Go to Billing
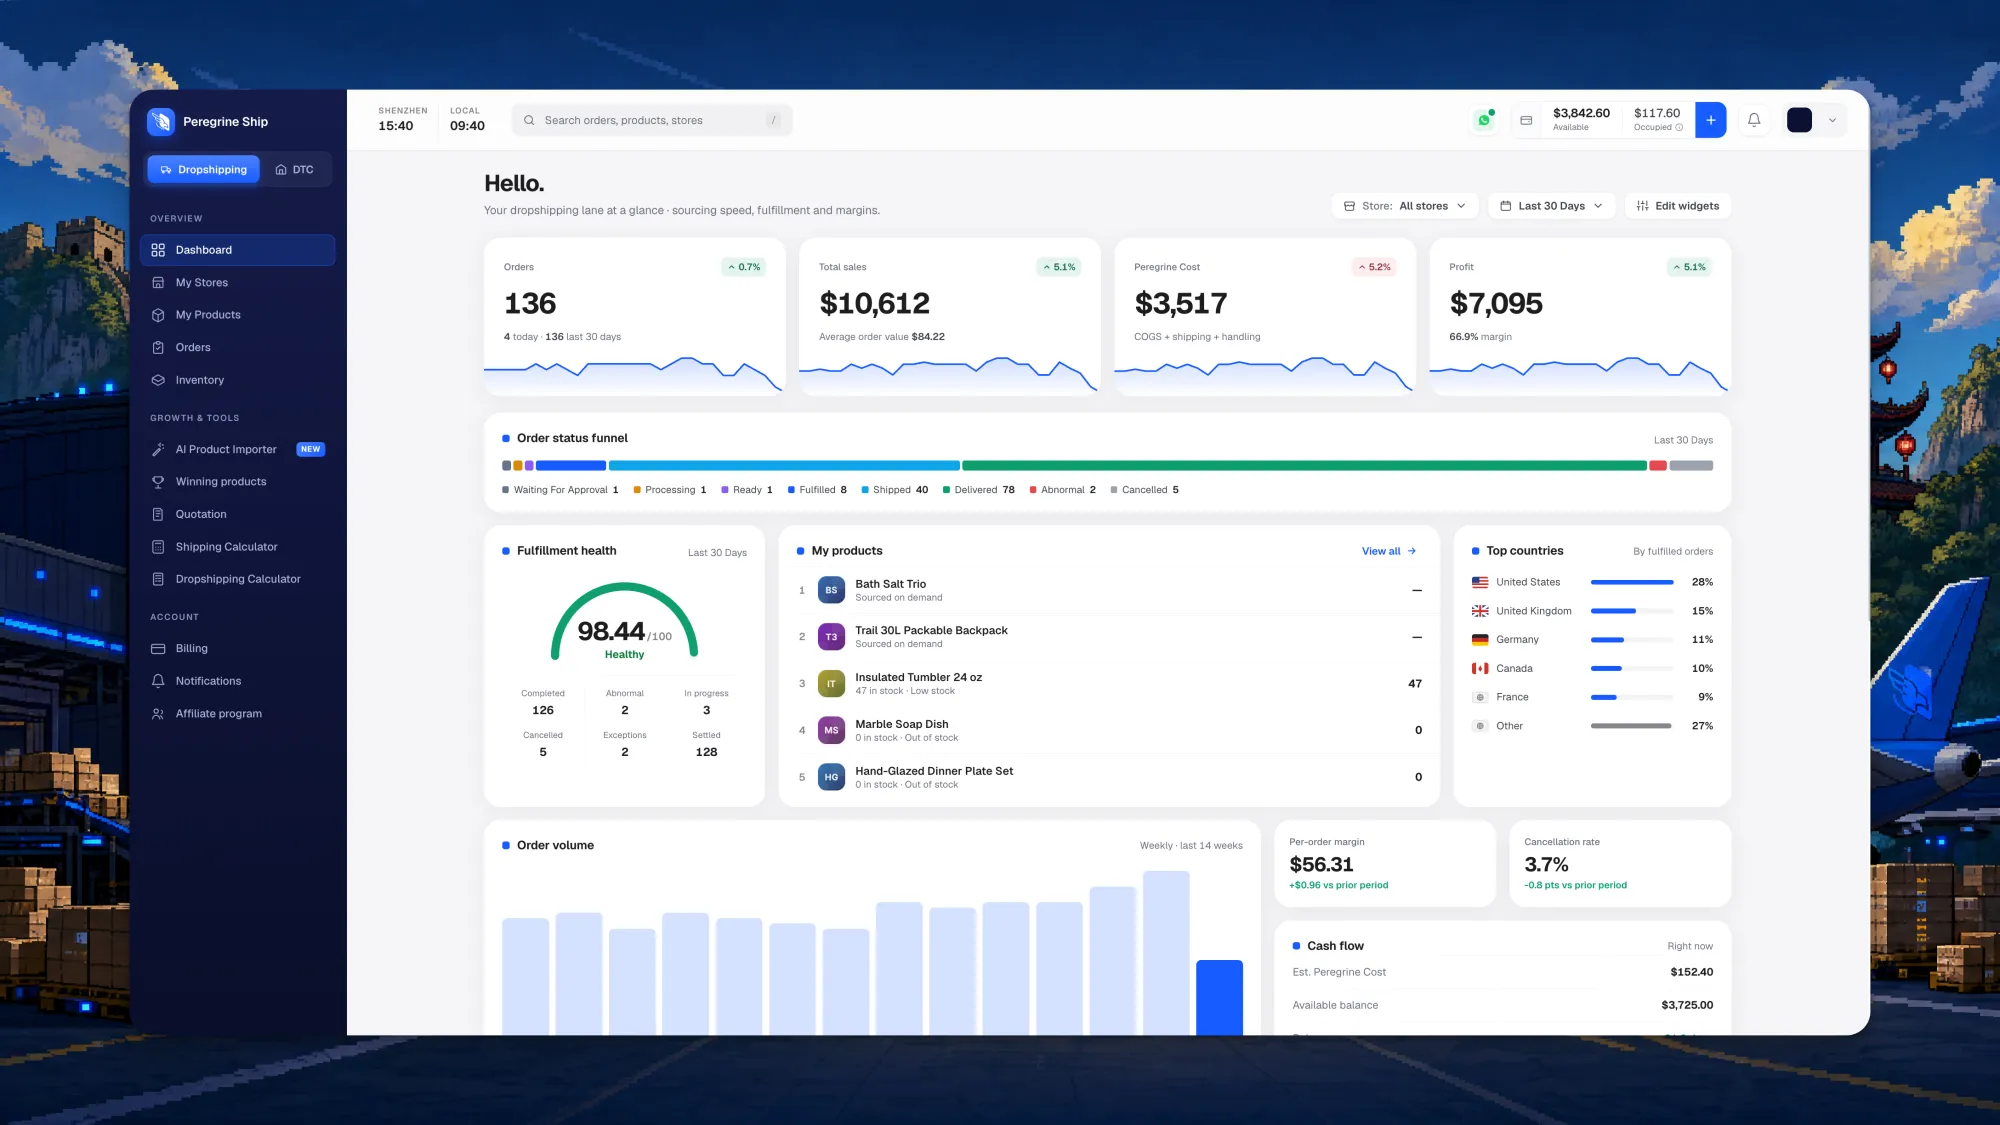This screenshot has height=1125, width=2000. pos(238,649)
